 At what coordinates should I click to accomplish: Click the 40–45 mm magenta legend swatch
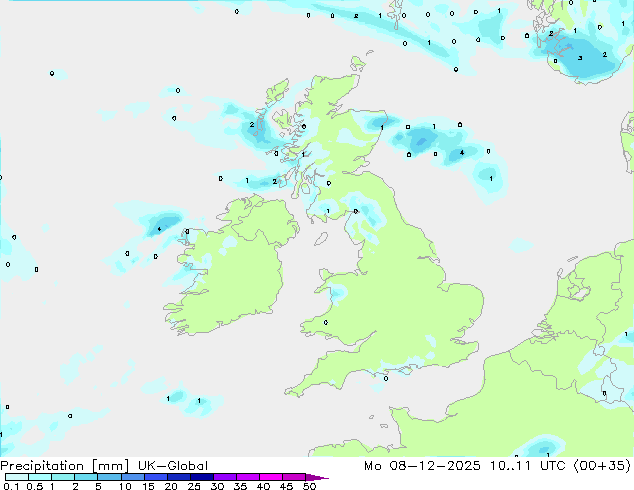(x=271, y=477)
